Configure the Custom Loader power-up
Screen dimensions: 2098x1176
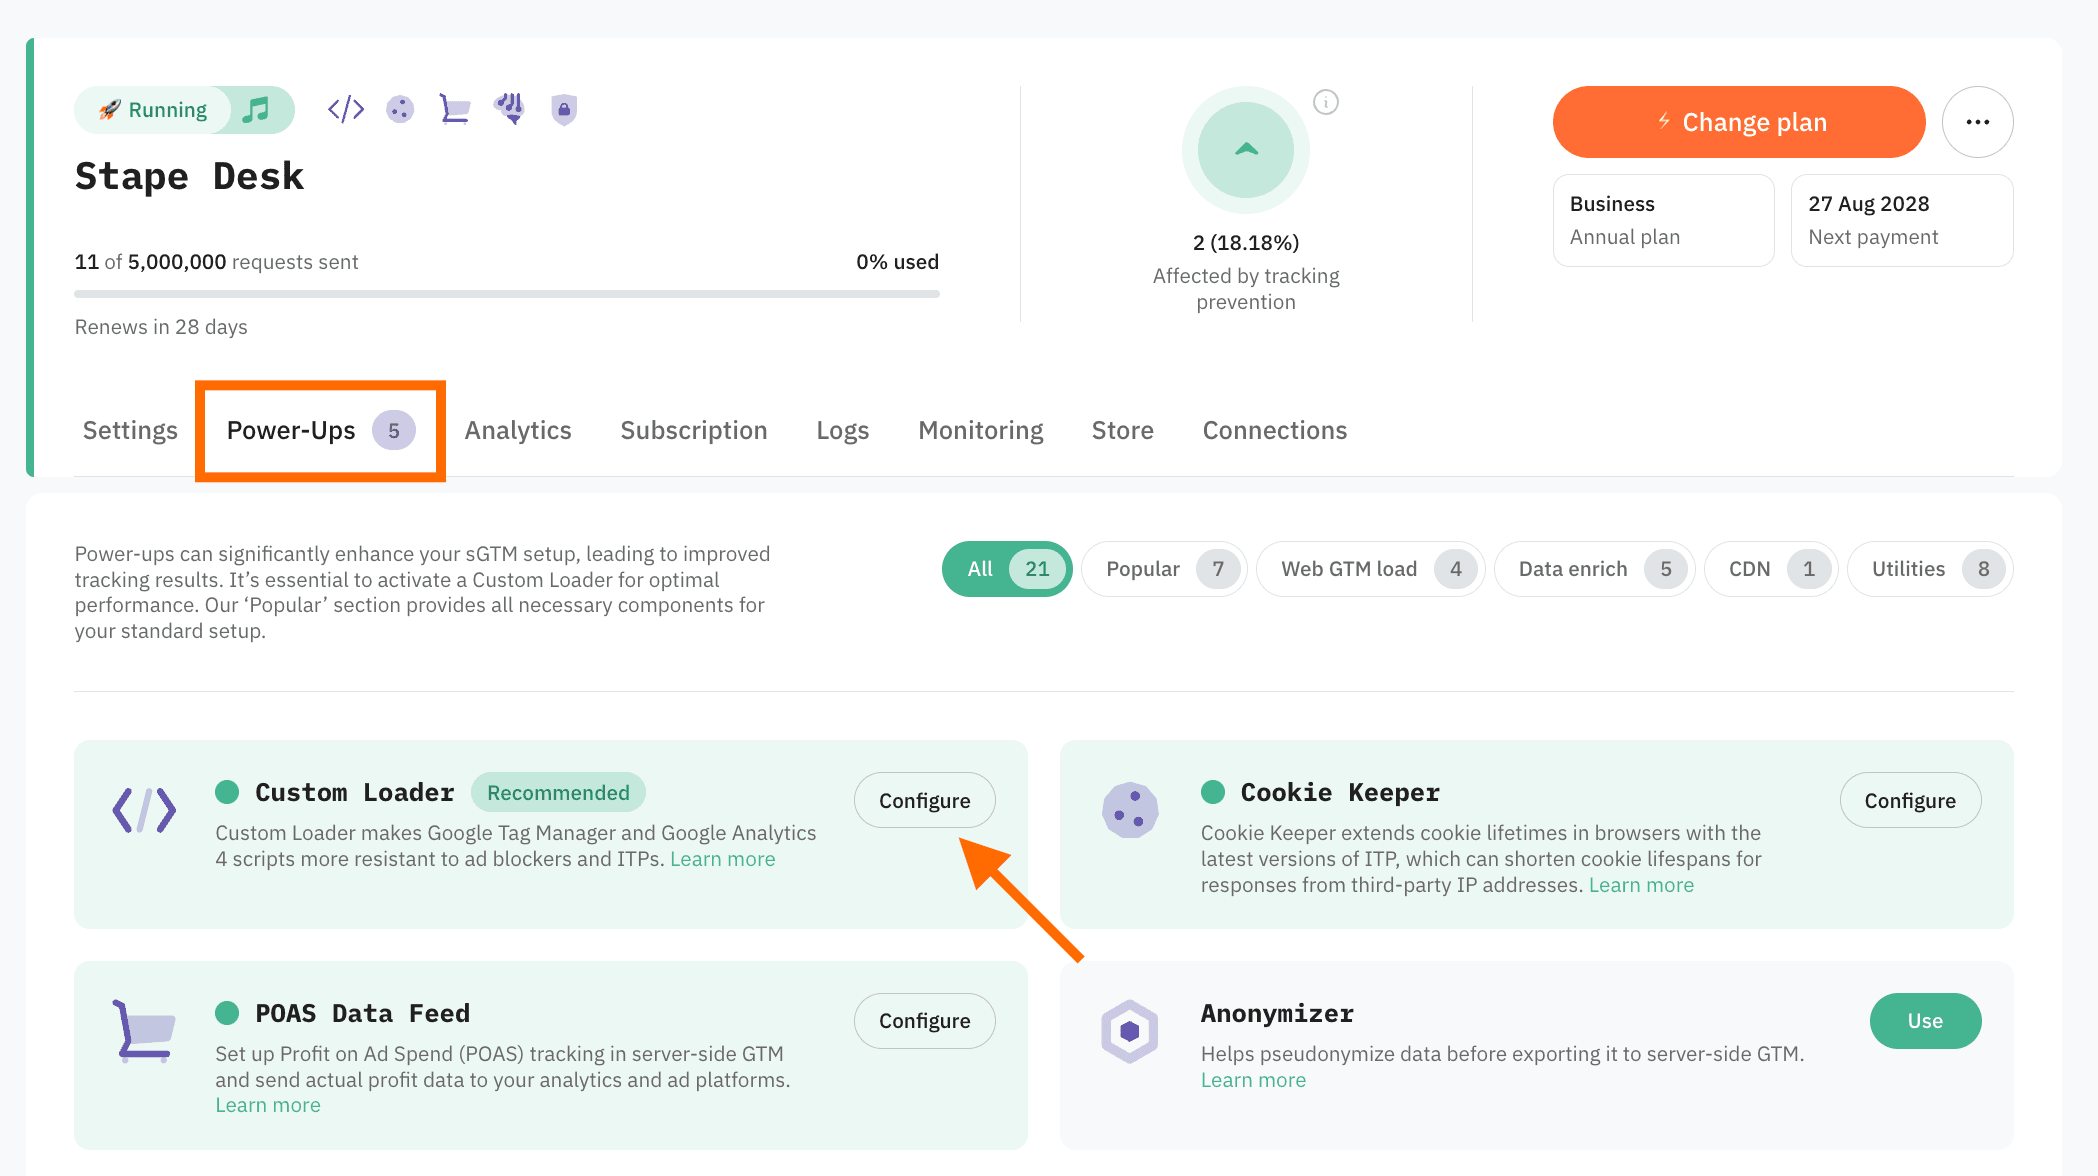(x=924, y=800)
